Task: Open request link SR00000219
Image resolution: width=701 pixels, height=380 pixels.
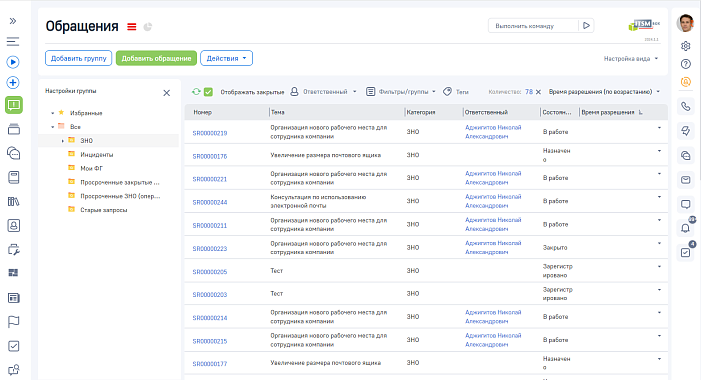Action: [210, 133]
